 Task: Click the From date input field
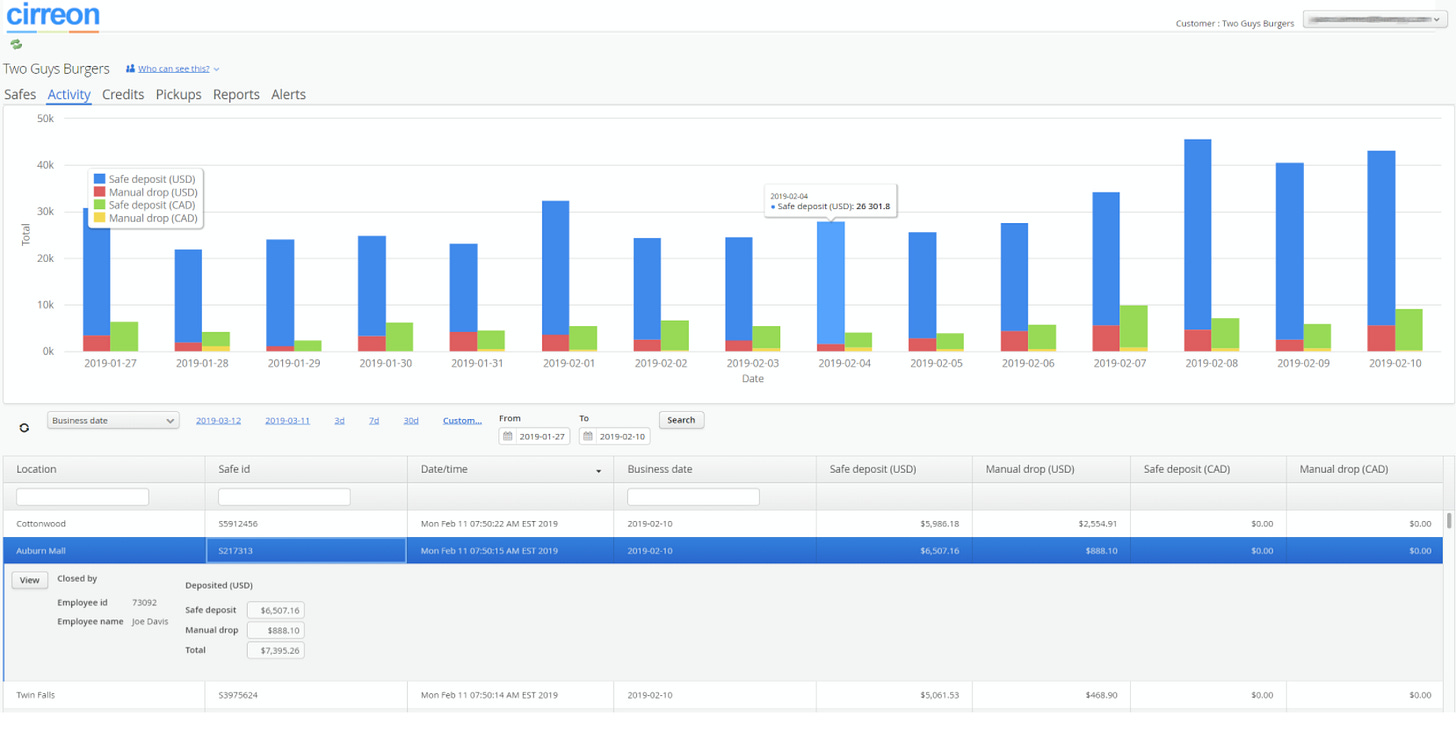click(534, 436)
